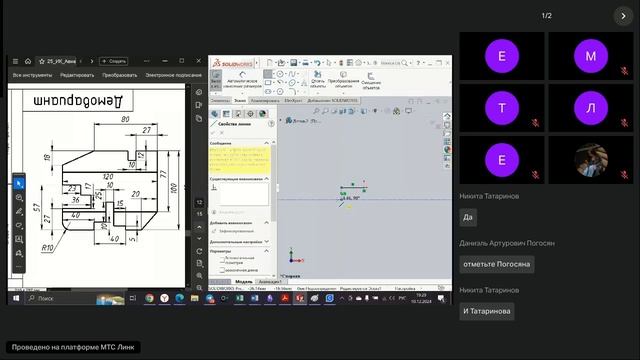The width and height of the screenshot is (640, 360).
Task: Open ConfigurationManager tab icon
Action: pyautogui.click(x=238, y=114)
